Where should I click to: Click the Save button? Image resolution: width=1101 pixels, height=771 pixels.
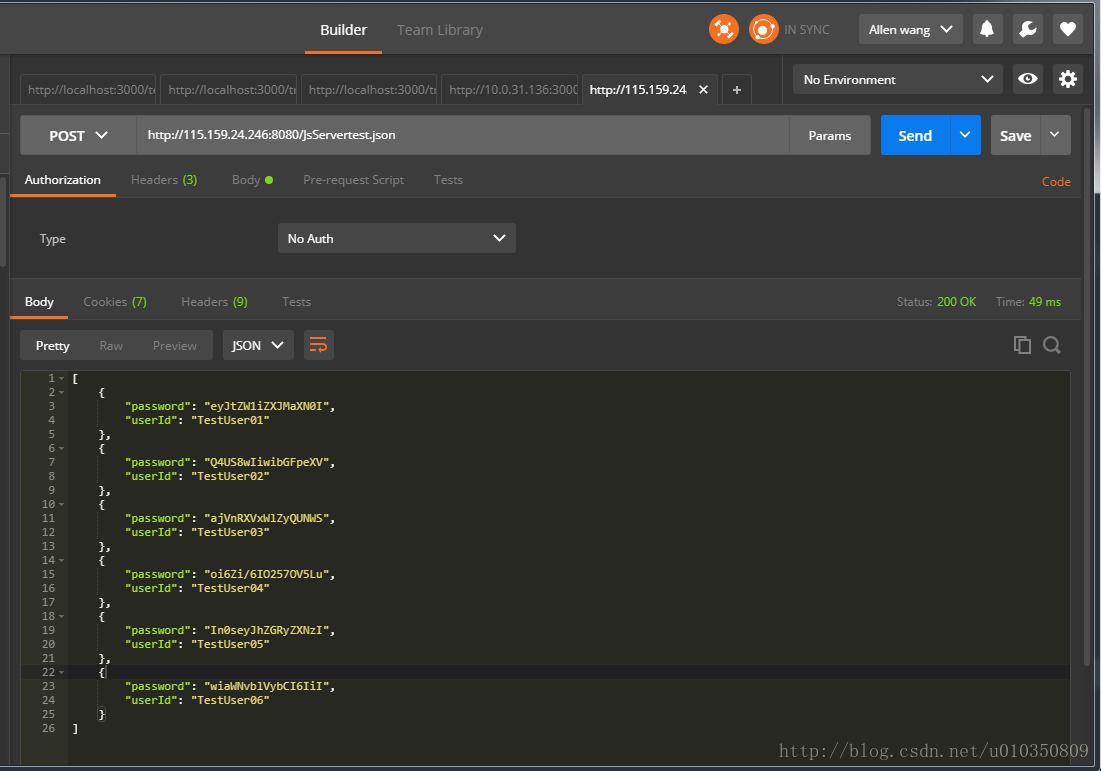tap(1015, 136)
